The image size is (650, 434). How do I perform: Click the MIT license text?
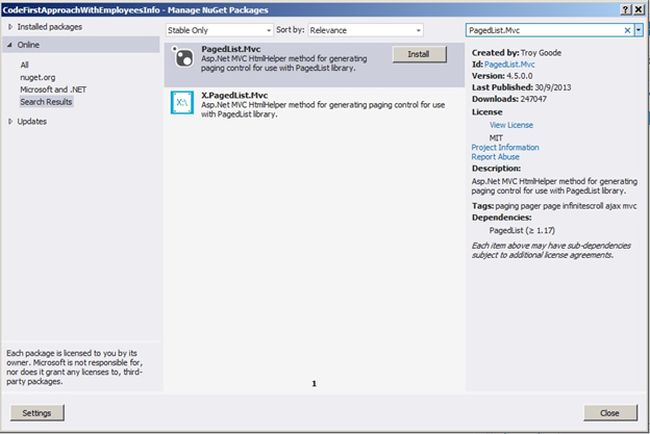(x=496, y=138)
